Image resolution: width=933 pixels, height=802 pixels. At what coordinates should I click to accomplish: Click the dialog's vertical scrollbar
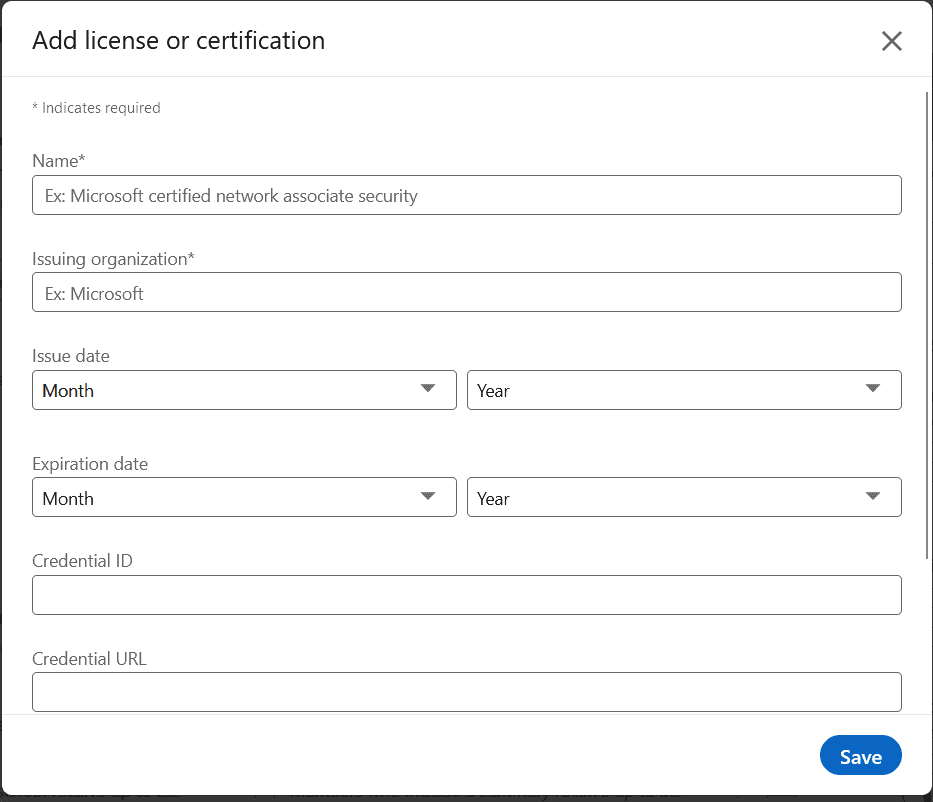point(927,325)
